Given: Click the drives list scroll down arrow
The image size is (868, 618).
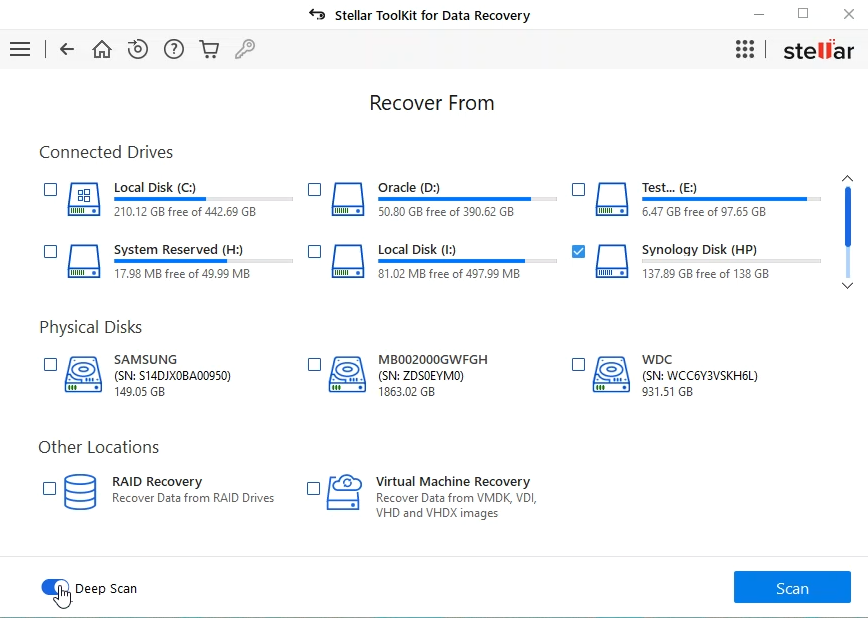Looking at the screenshot, I should (x=848, y=286).
